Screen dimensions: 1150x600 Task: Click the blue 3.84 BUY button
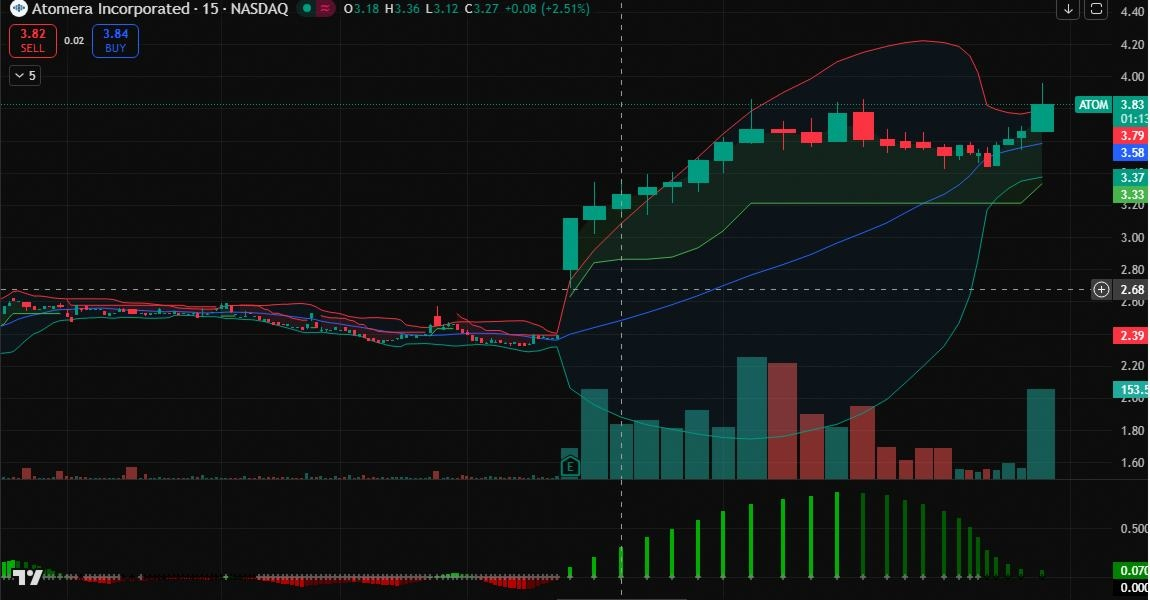(x=115, y=40)
